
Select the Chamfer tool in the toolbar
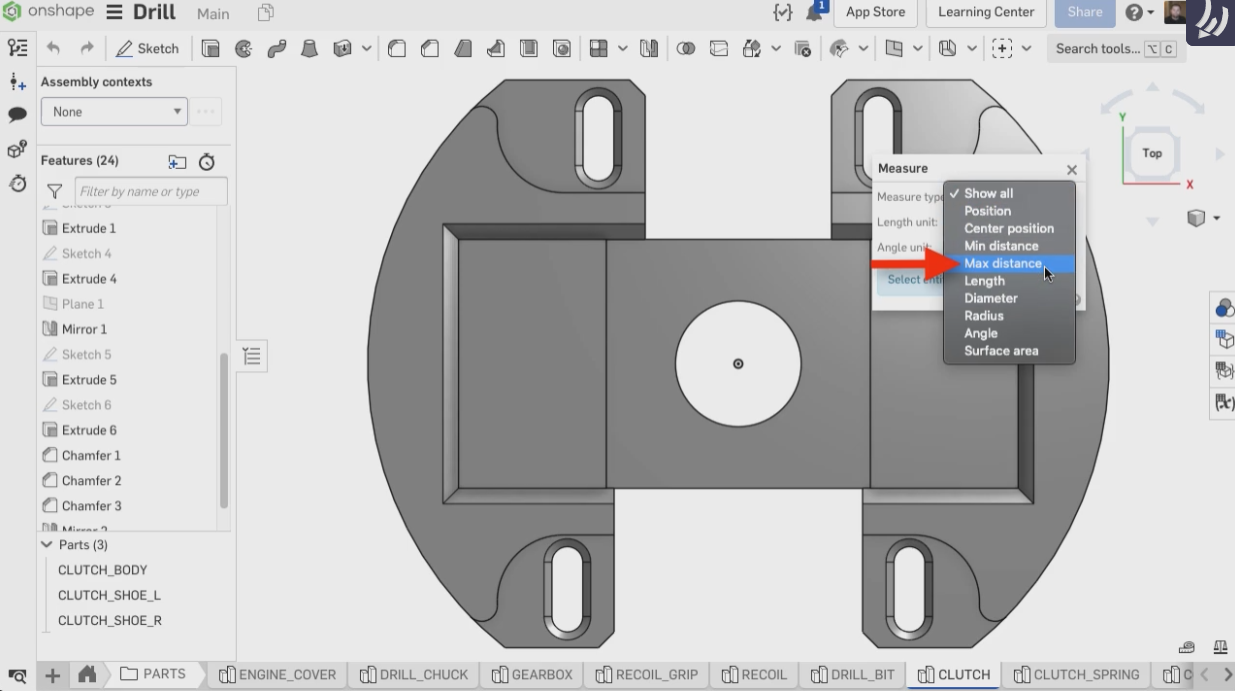(x=430, y=48)
